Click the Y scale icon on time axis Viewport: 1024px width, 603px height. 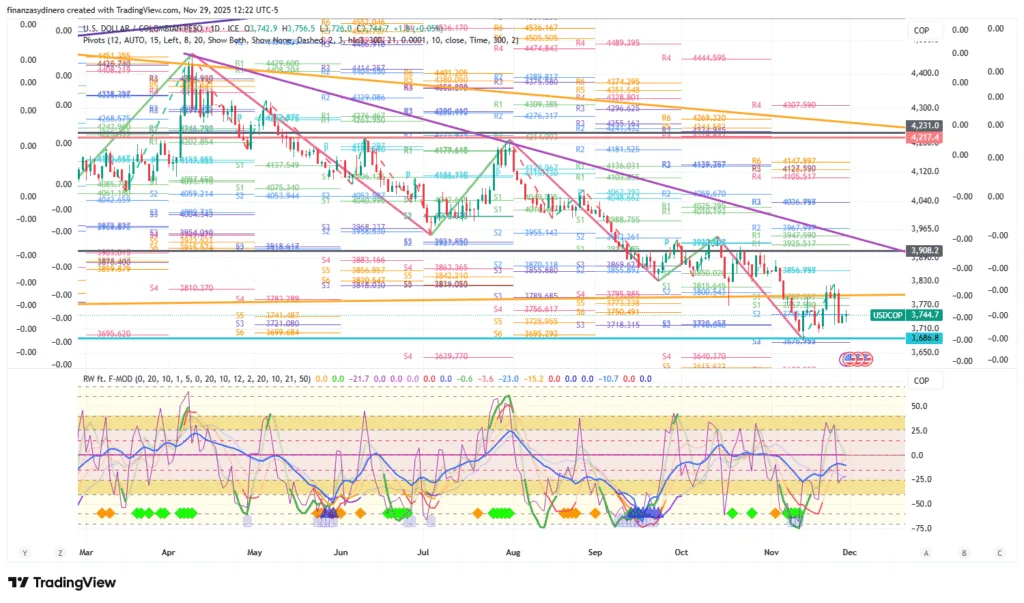[23, 552]
